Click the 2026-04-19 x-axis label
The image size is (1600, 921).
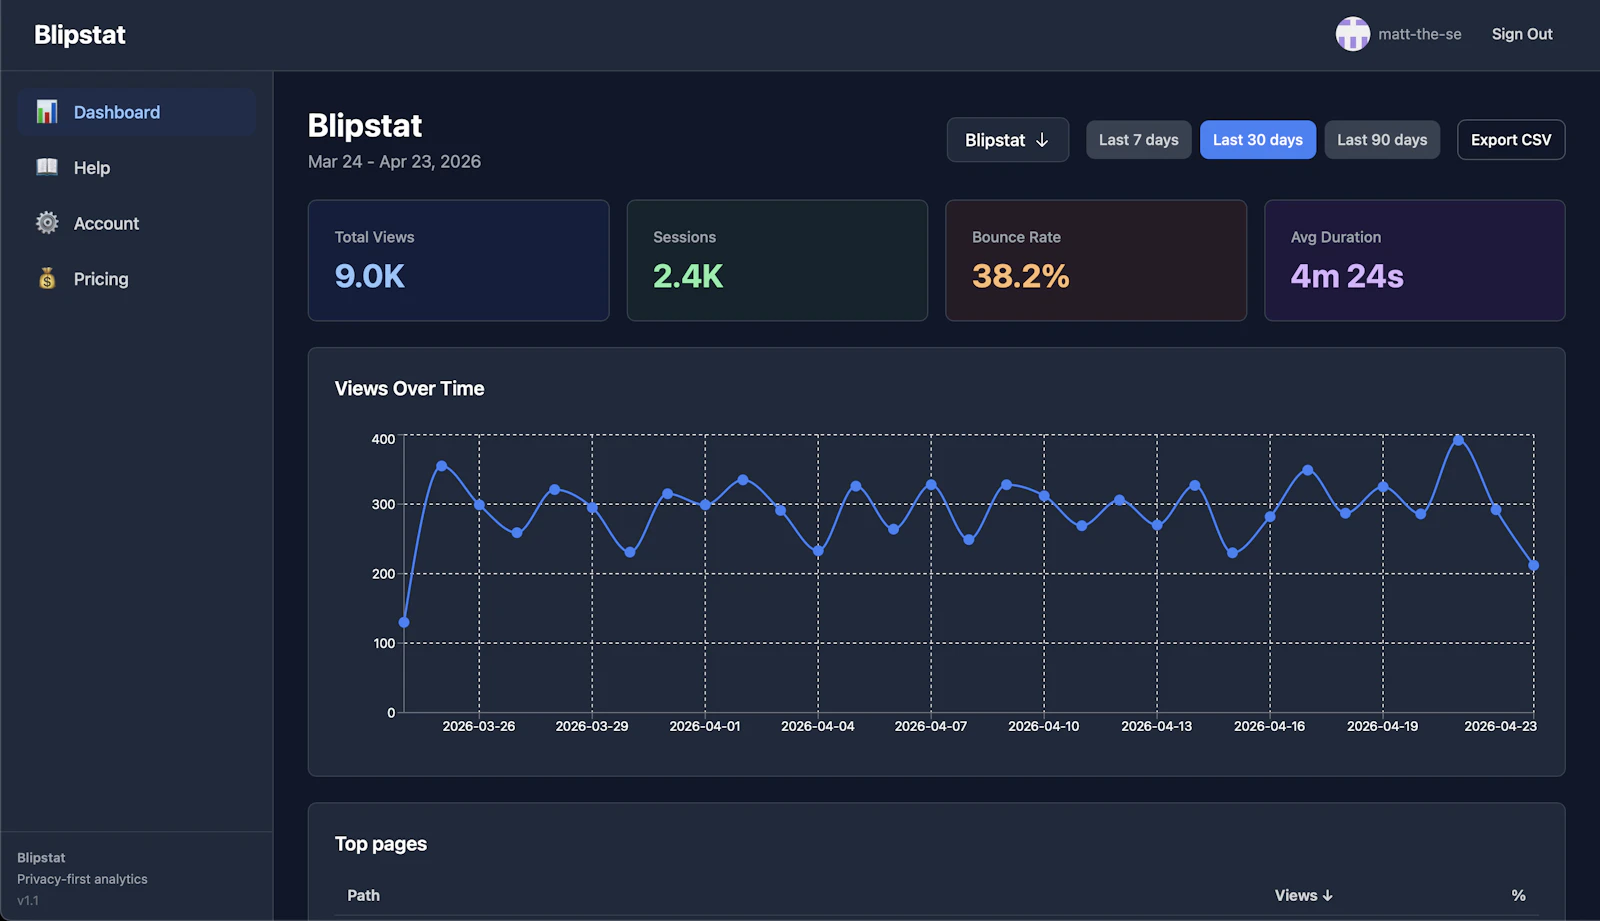tap(1382, 726)
